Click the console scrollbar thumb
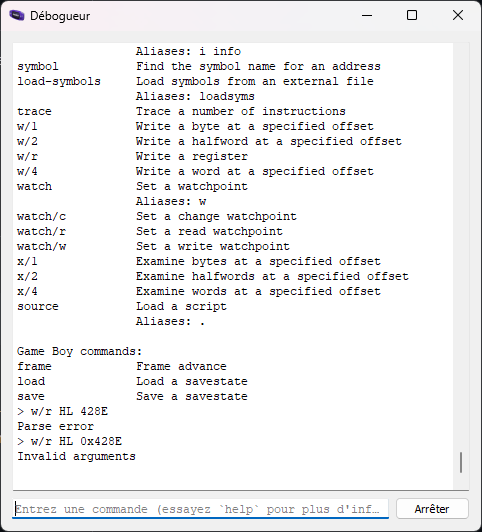The height and width of the screenshot is (532, 482). [x=461, y=462]
